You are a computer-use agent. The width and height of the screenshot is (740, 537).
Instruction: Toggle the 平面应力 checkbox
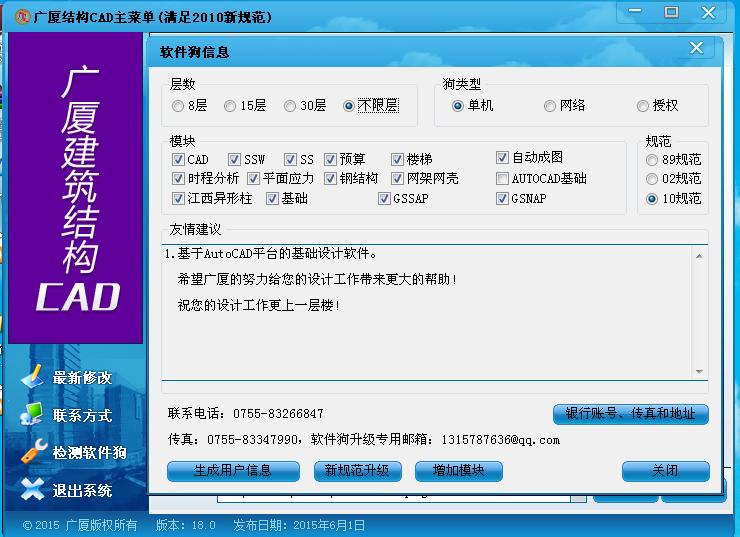253,178
